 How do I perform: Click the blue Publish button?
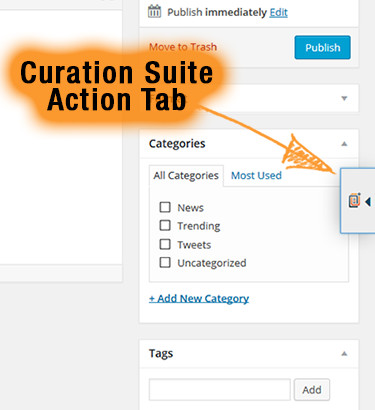click(x=322, y=47)
